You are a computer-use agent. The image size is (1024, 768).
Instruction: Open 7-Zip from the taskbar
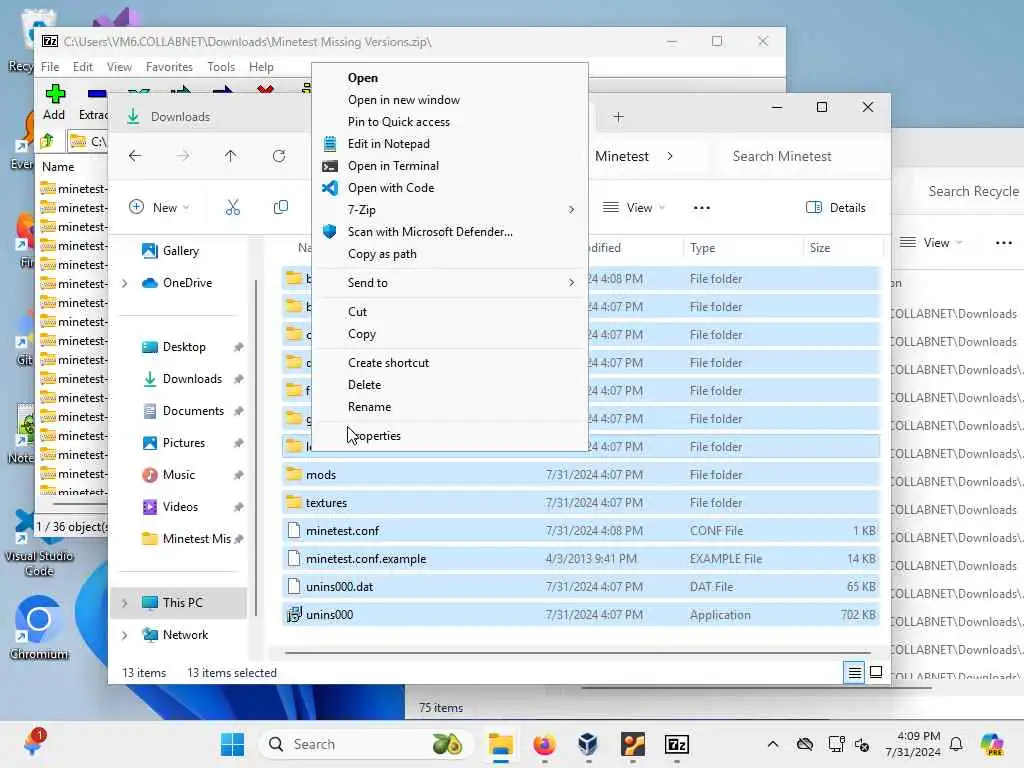point(677,744)
